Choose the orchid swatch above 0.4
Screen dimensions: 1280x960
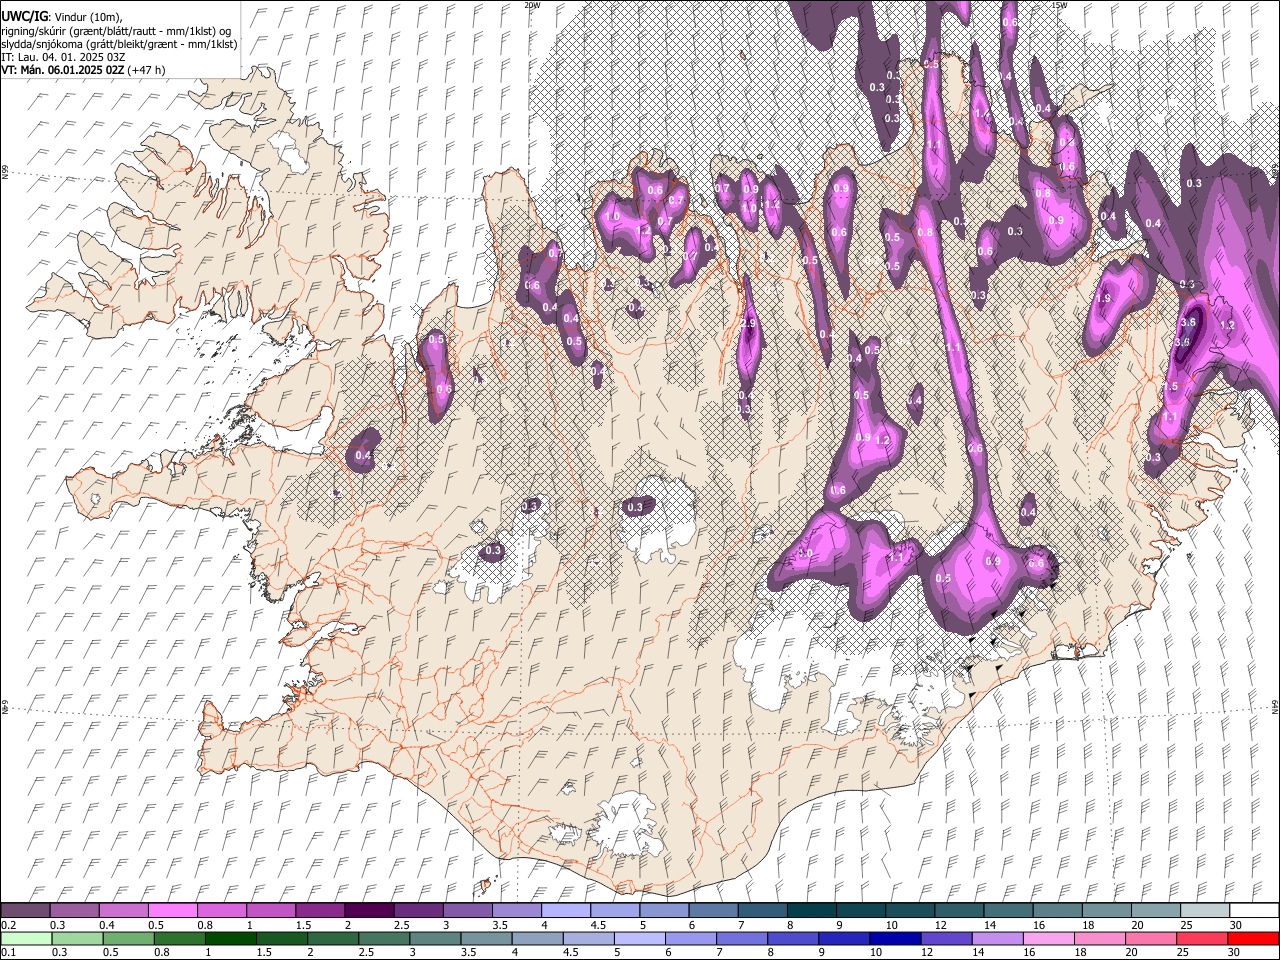[123, 910]
